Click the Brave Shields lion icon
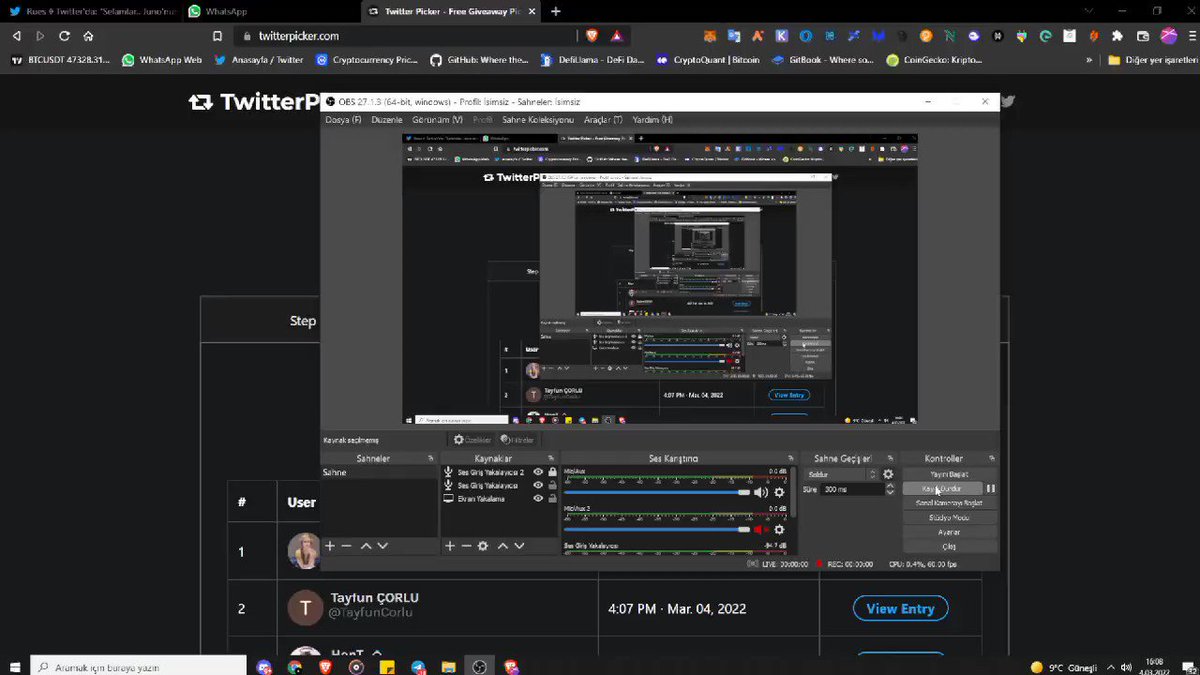The height and width of the screenshot is (675, 1200). [592, 36]
